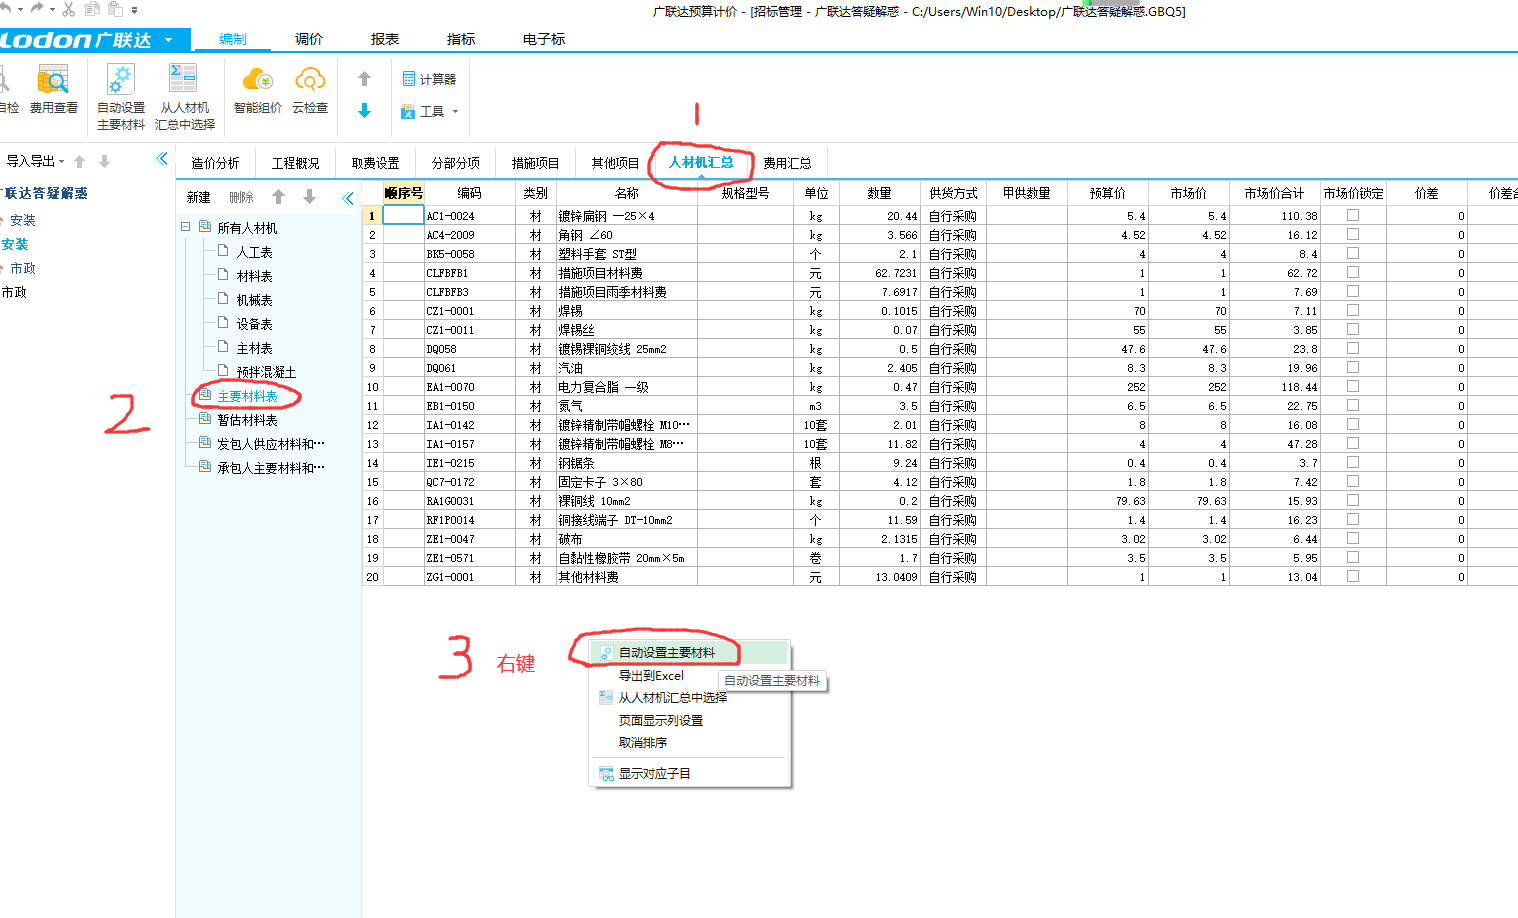Open the redo history dropdown arrow
The image size is (1518, 918).
click(52, 9)
